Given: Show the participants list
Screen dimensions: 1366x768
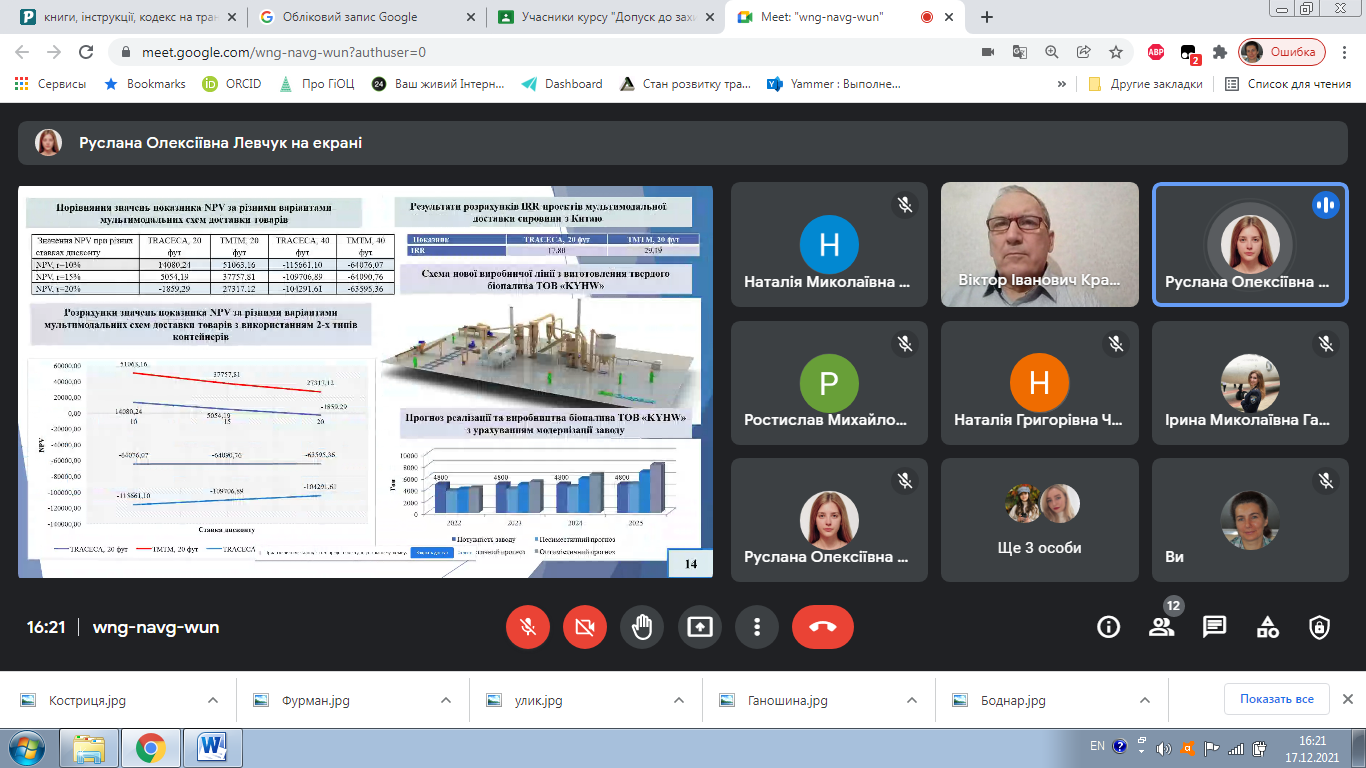Looking at the screenshot, I should click(x=1161, y=627).
